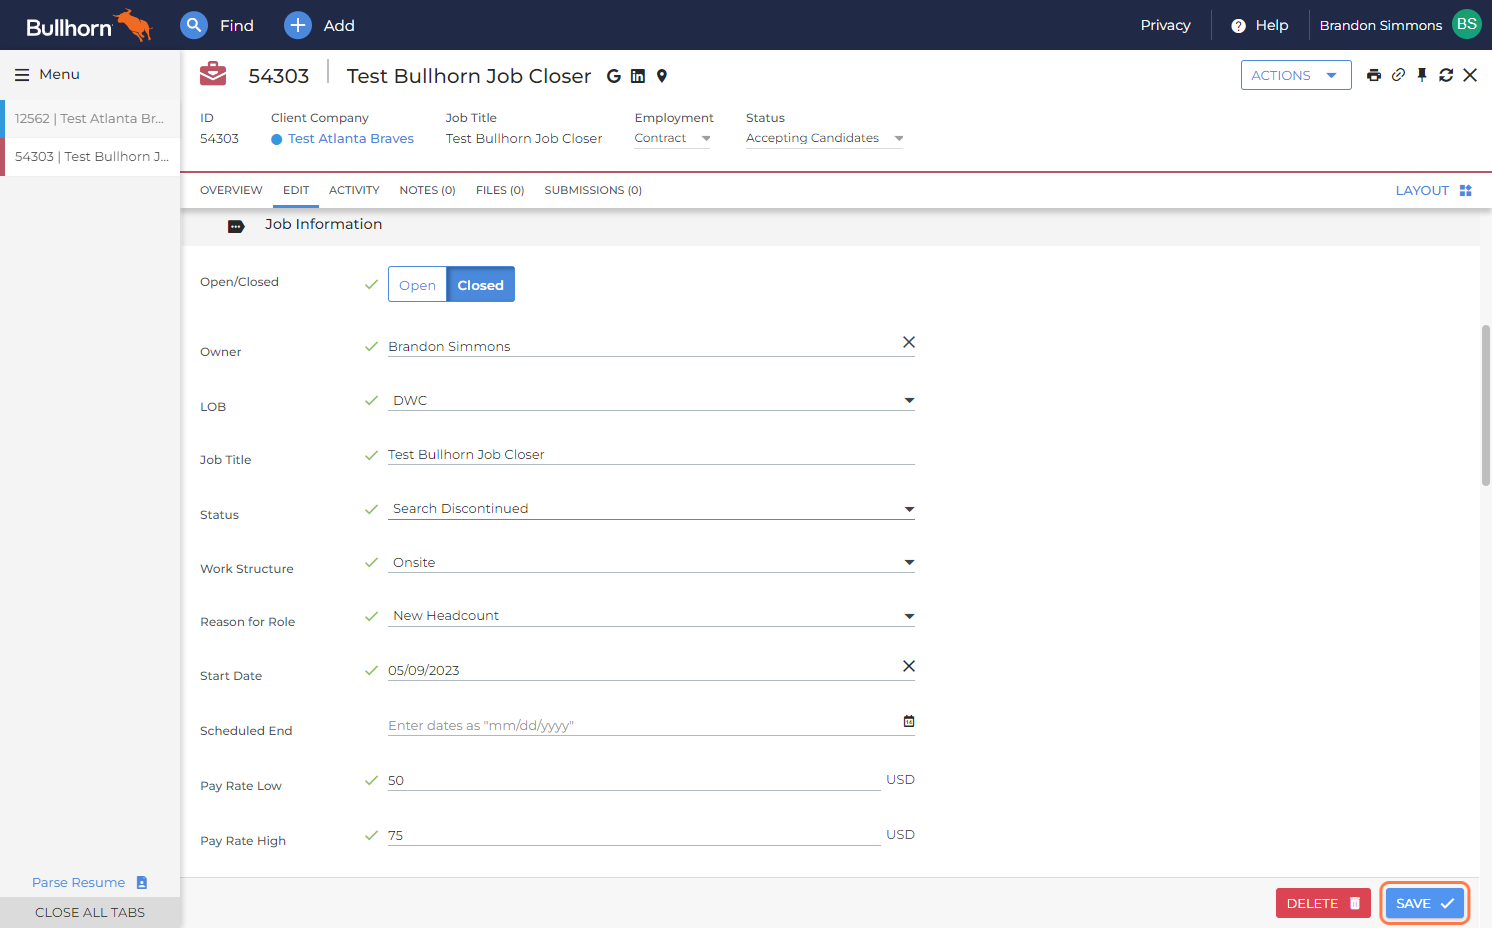
Task: Open the LOB dropdown
Action: (652, 401)
